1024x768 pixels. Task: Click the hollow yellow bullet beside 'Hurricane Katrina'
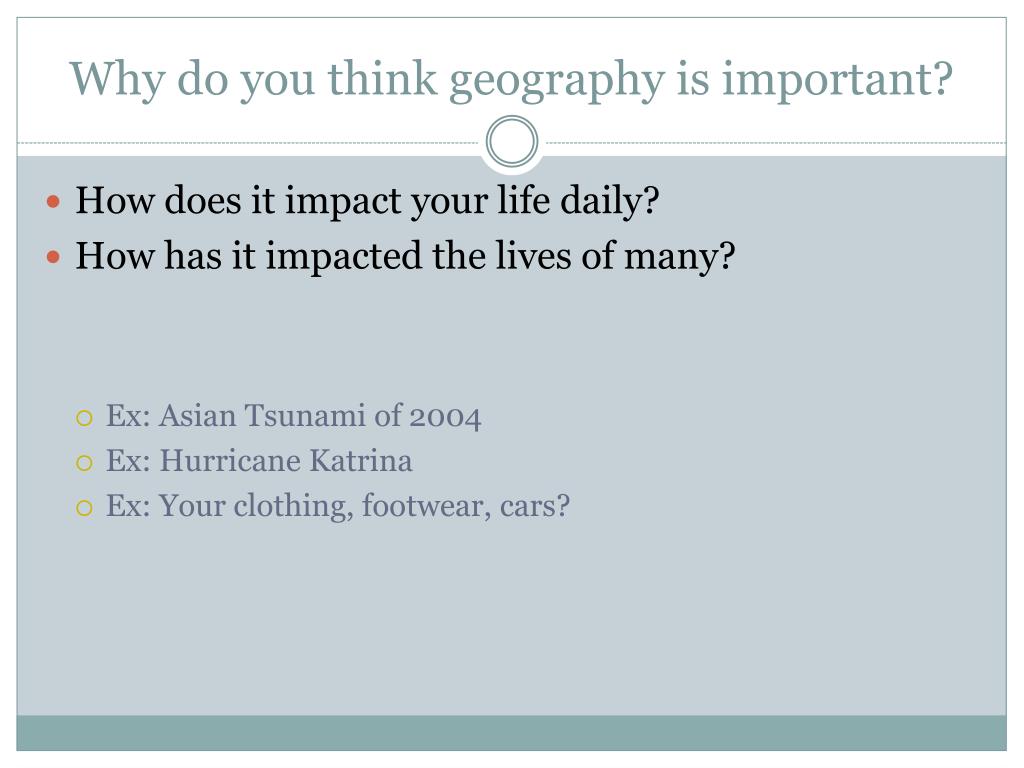pos(84,463)
